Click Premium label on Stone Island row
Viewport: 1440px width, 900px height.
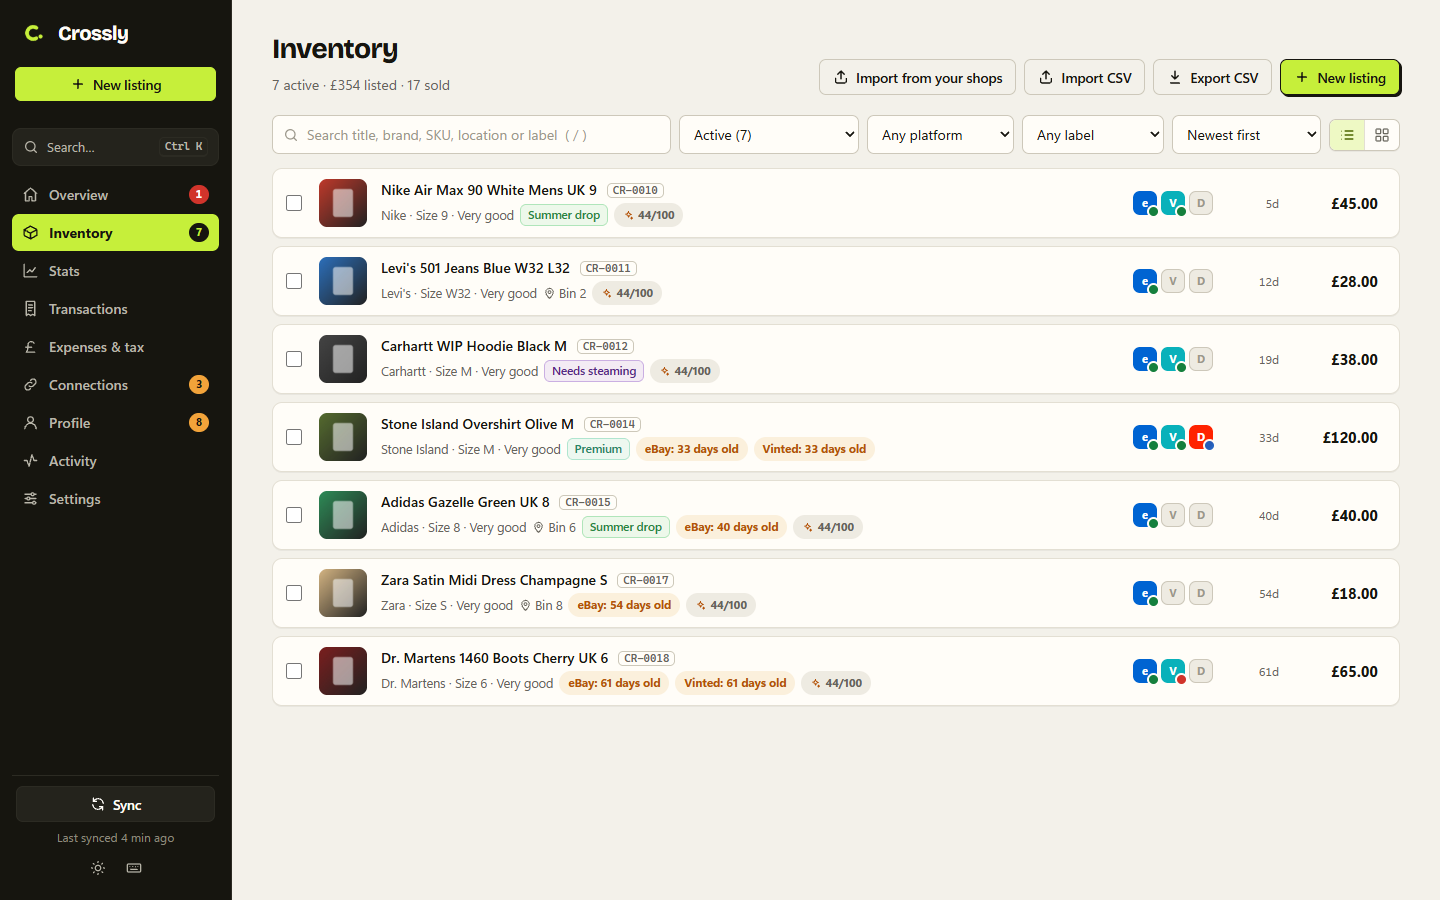[598, 449]
